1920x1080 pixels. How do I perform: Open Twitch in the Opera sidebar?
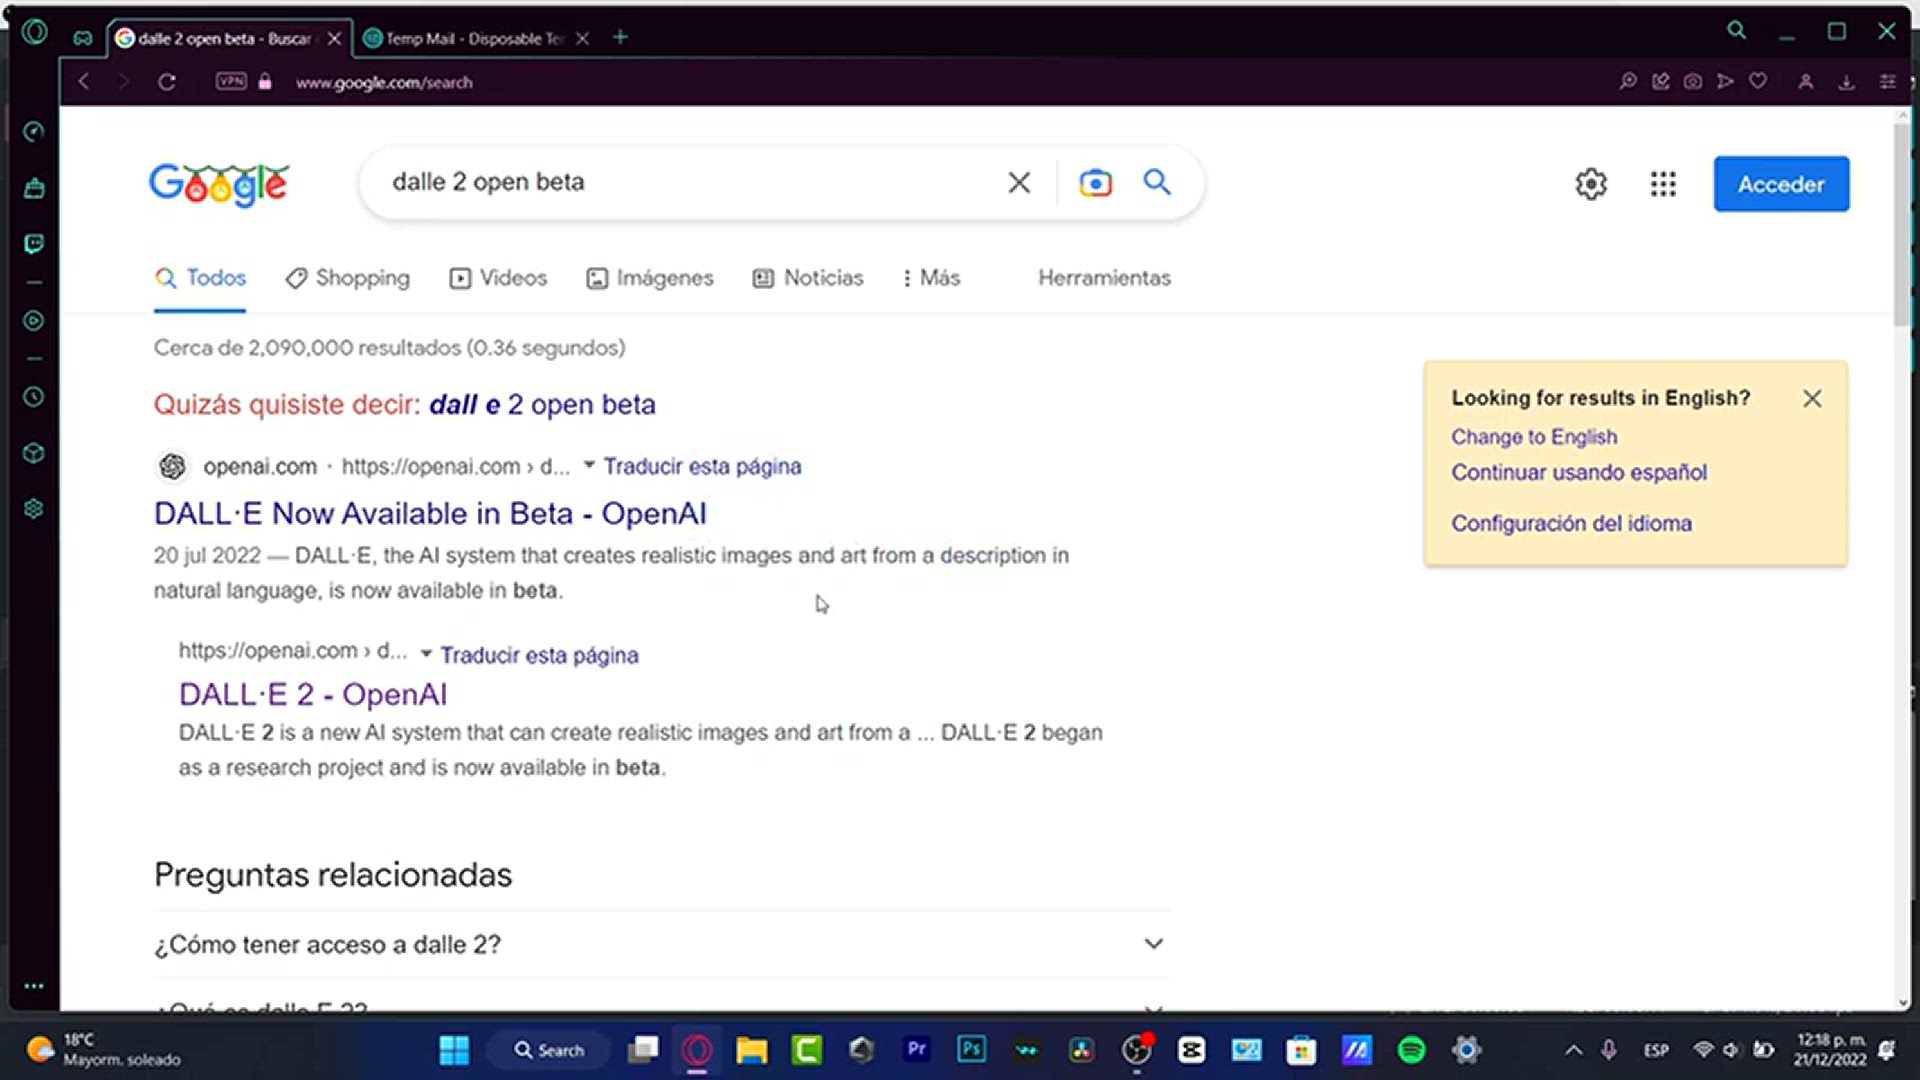coord(34,244)
